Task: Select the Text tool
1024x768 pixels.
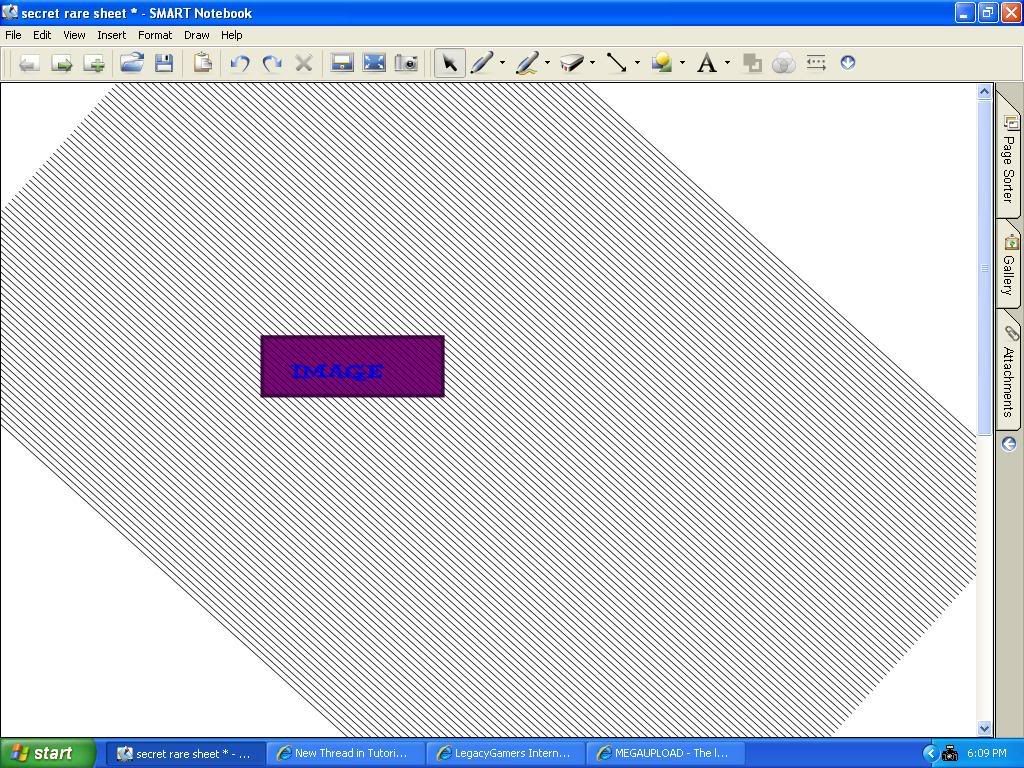Action: 707,62
